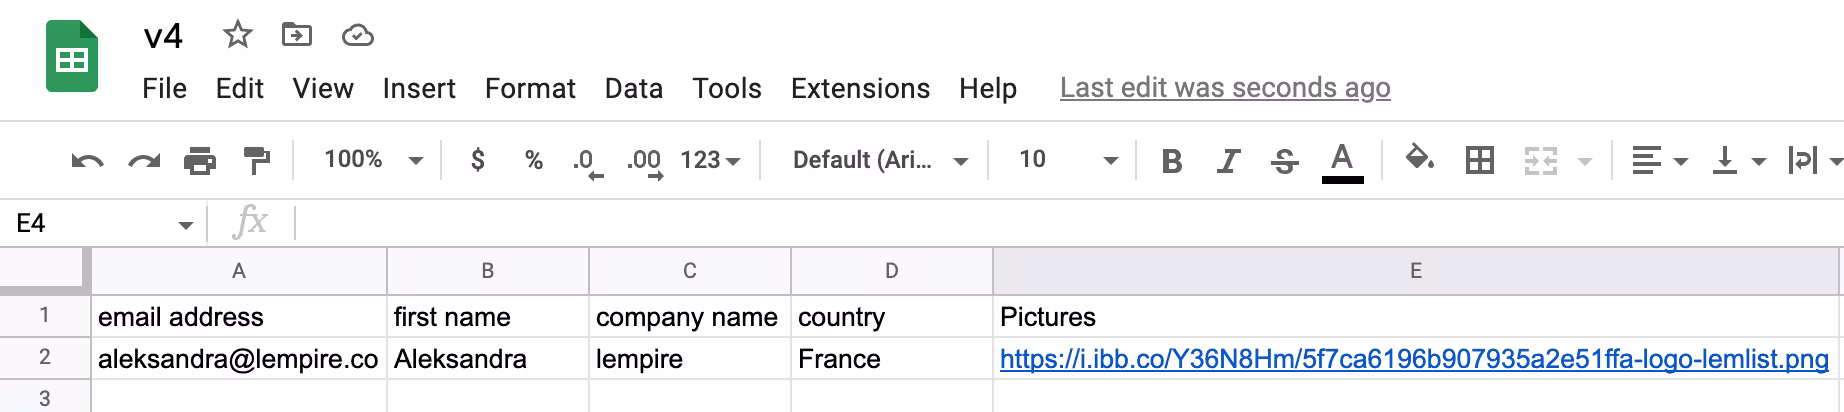Open the font size 10 dropdown
Viewport: 1844px width, 412px height.
[x=1066, y=160]
